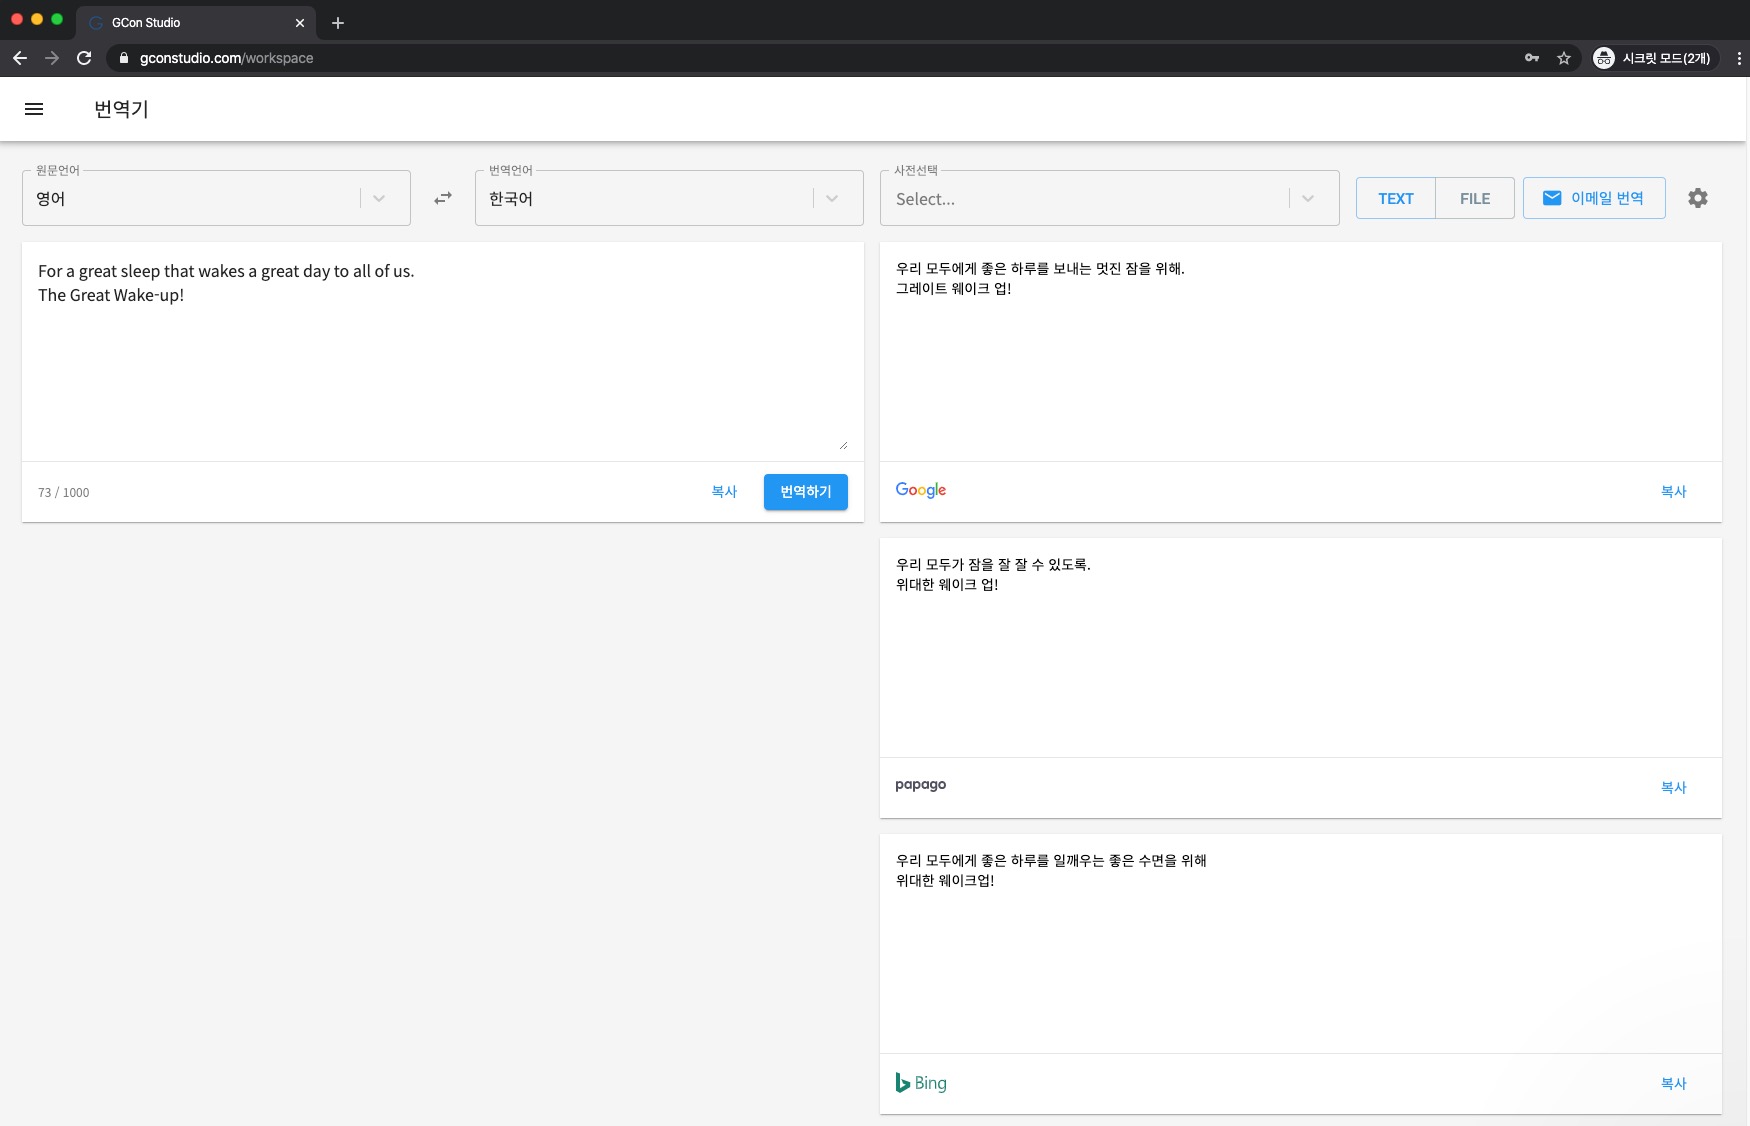View site security lock info
This screenshot has width=1750, height=1126.
[124, 58]
